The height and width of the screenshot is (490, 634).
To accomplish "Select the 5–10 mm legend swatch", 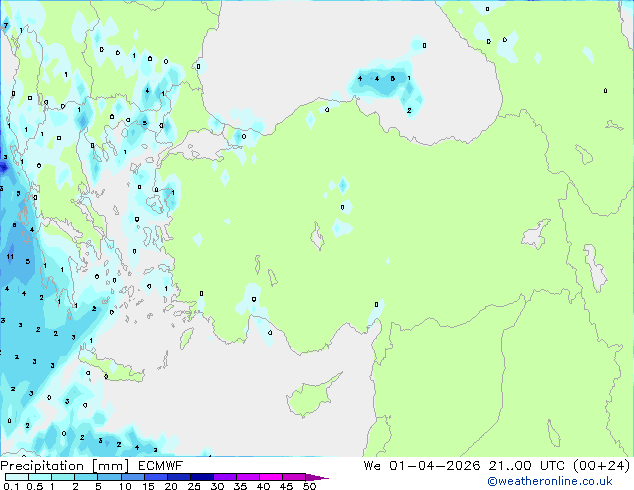I will coord(109,477).
